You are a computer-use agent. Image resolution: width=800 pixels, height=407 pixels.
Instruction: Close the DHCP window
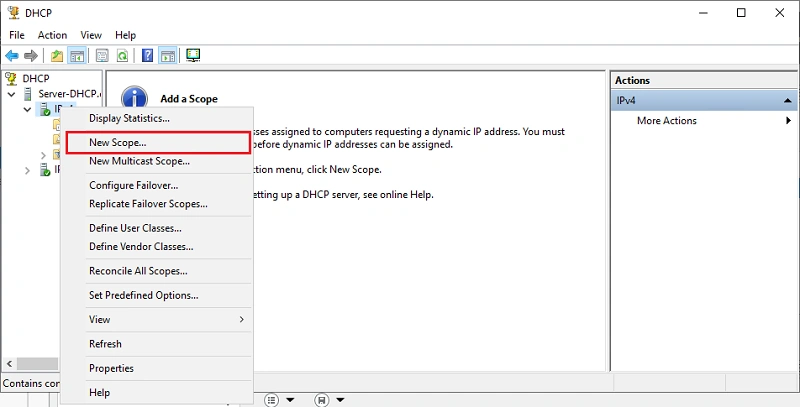[x=780, y=13]
